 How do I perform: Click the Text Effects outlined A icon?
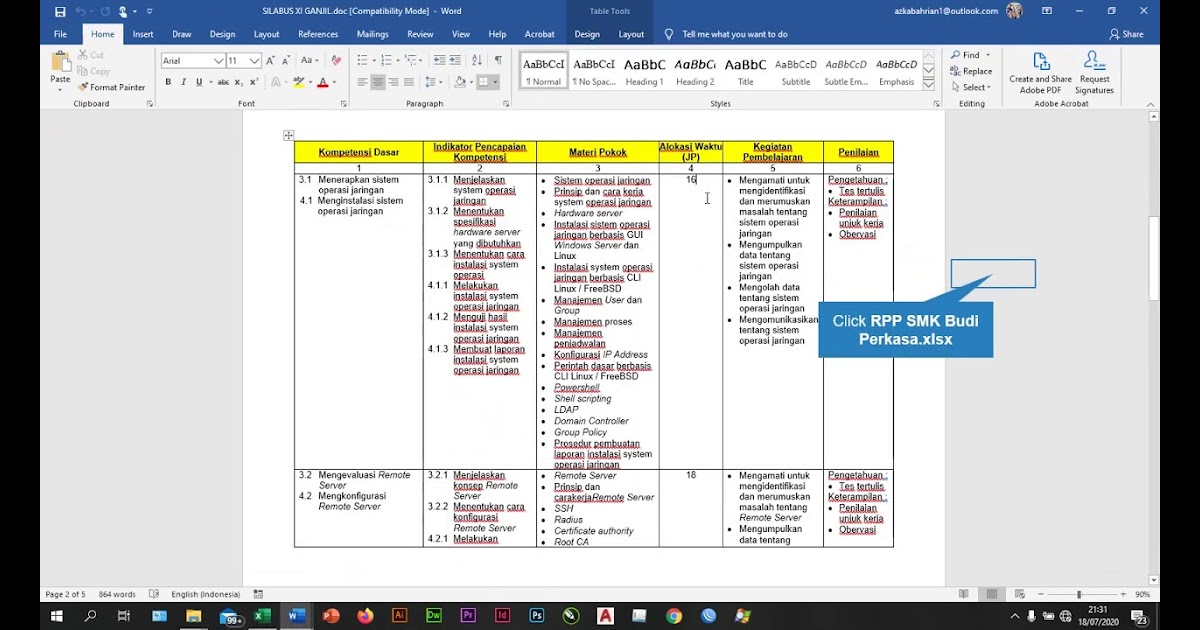(277, 82)
